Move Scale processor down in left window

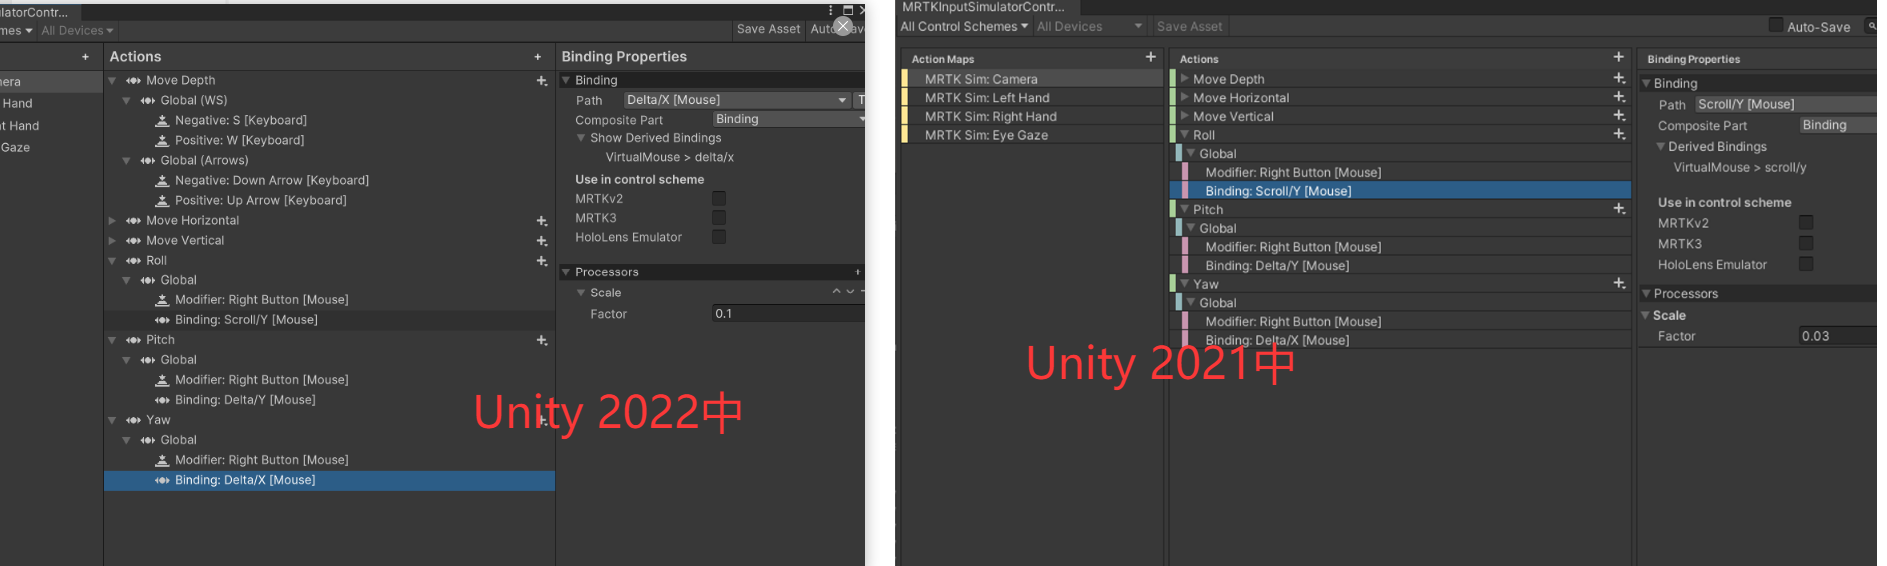850,292
